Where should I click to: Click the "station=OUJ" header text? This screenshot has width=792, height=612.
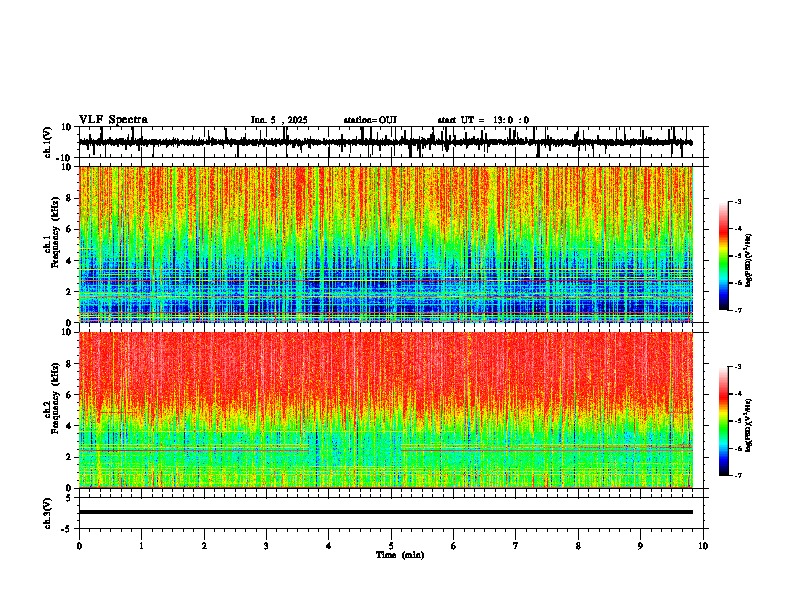coord(370,120)
